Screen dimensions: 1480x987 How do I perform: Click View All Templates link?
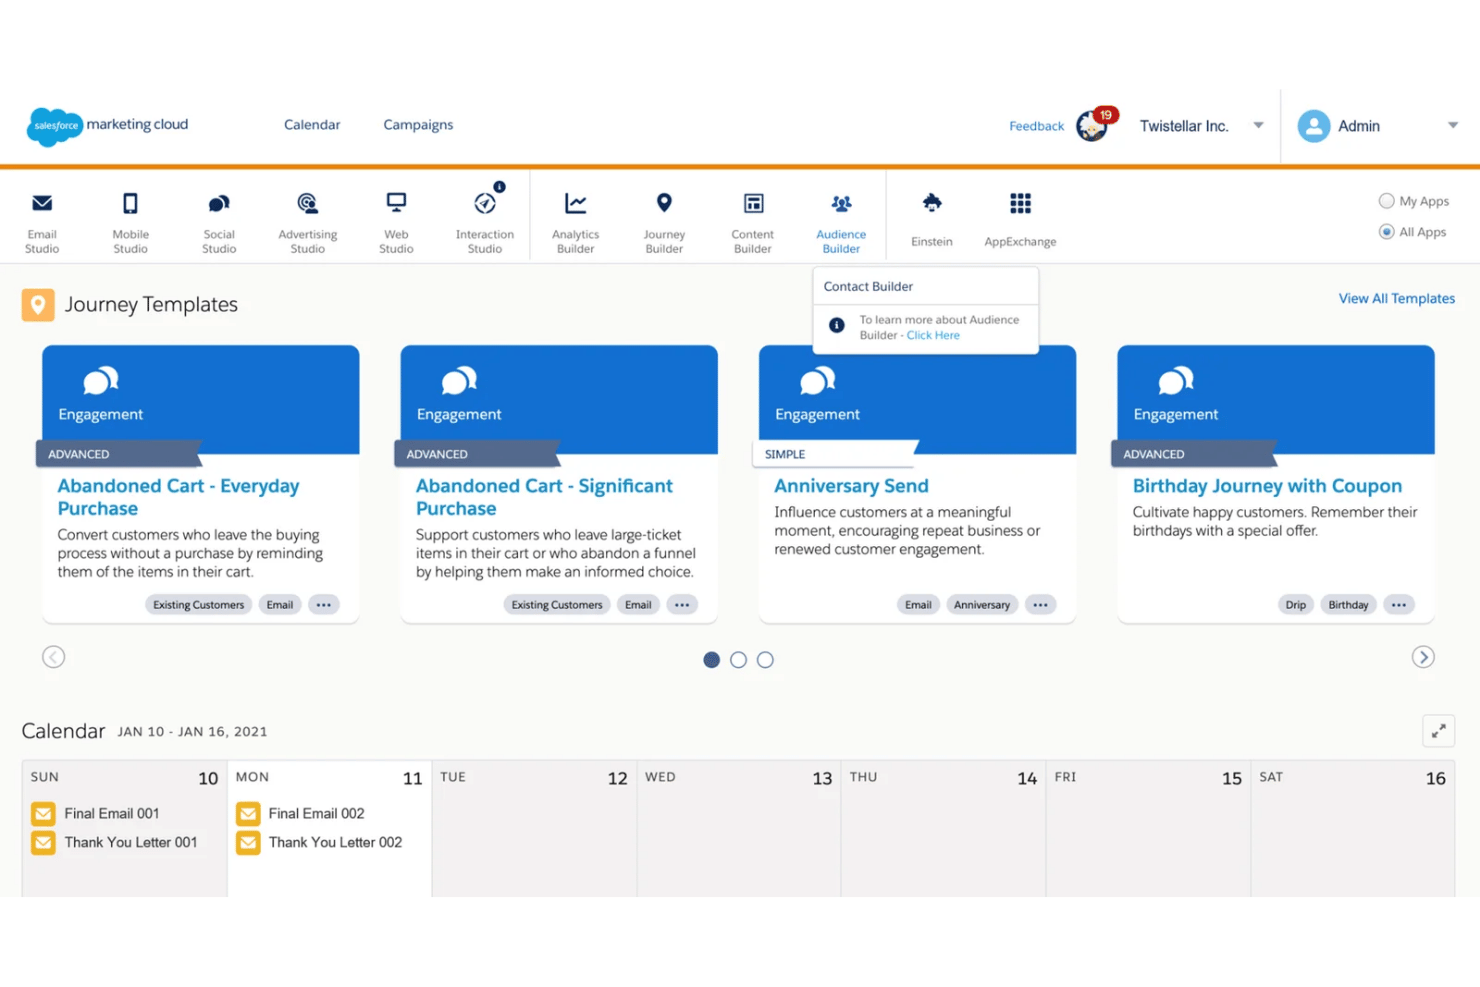pos(1397,298)
